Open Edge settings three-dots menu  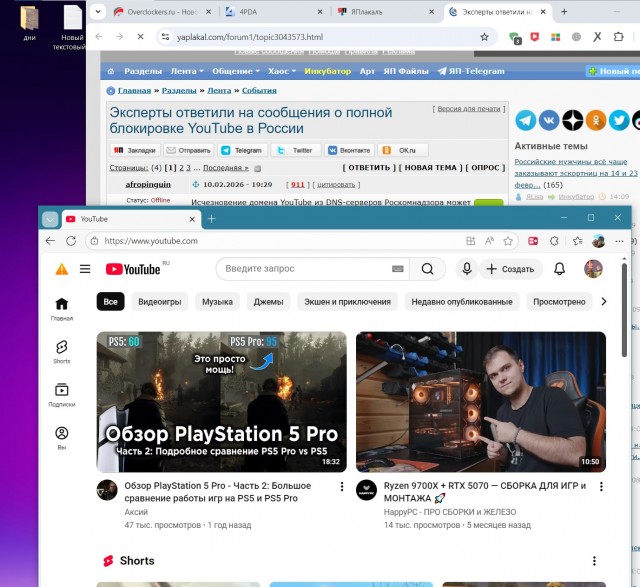619,241
